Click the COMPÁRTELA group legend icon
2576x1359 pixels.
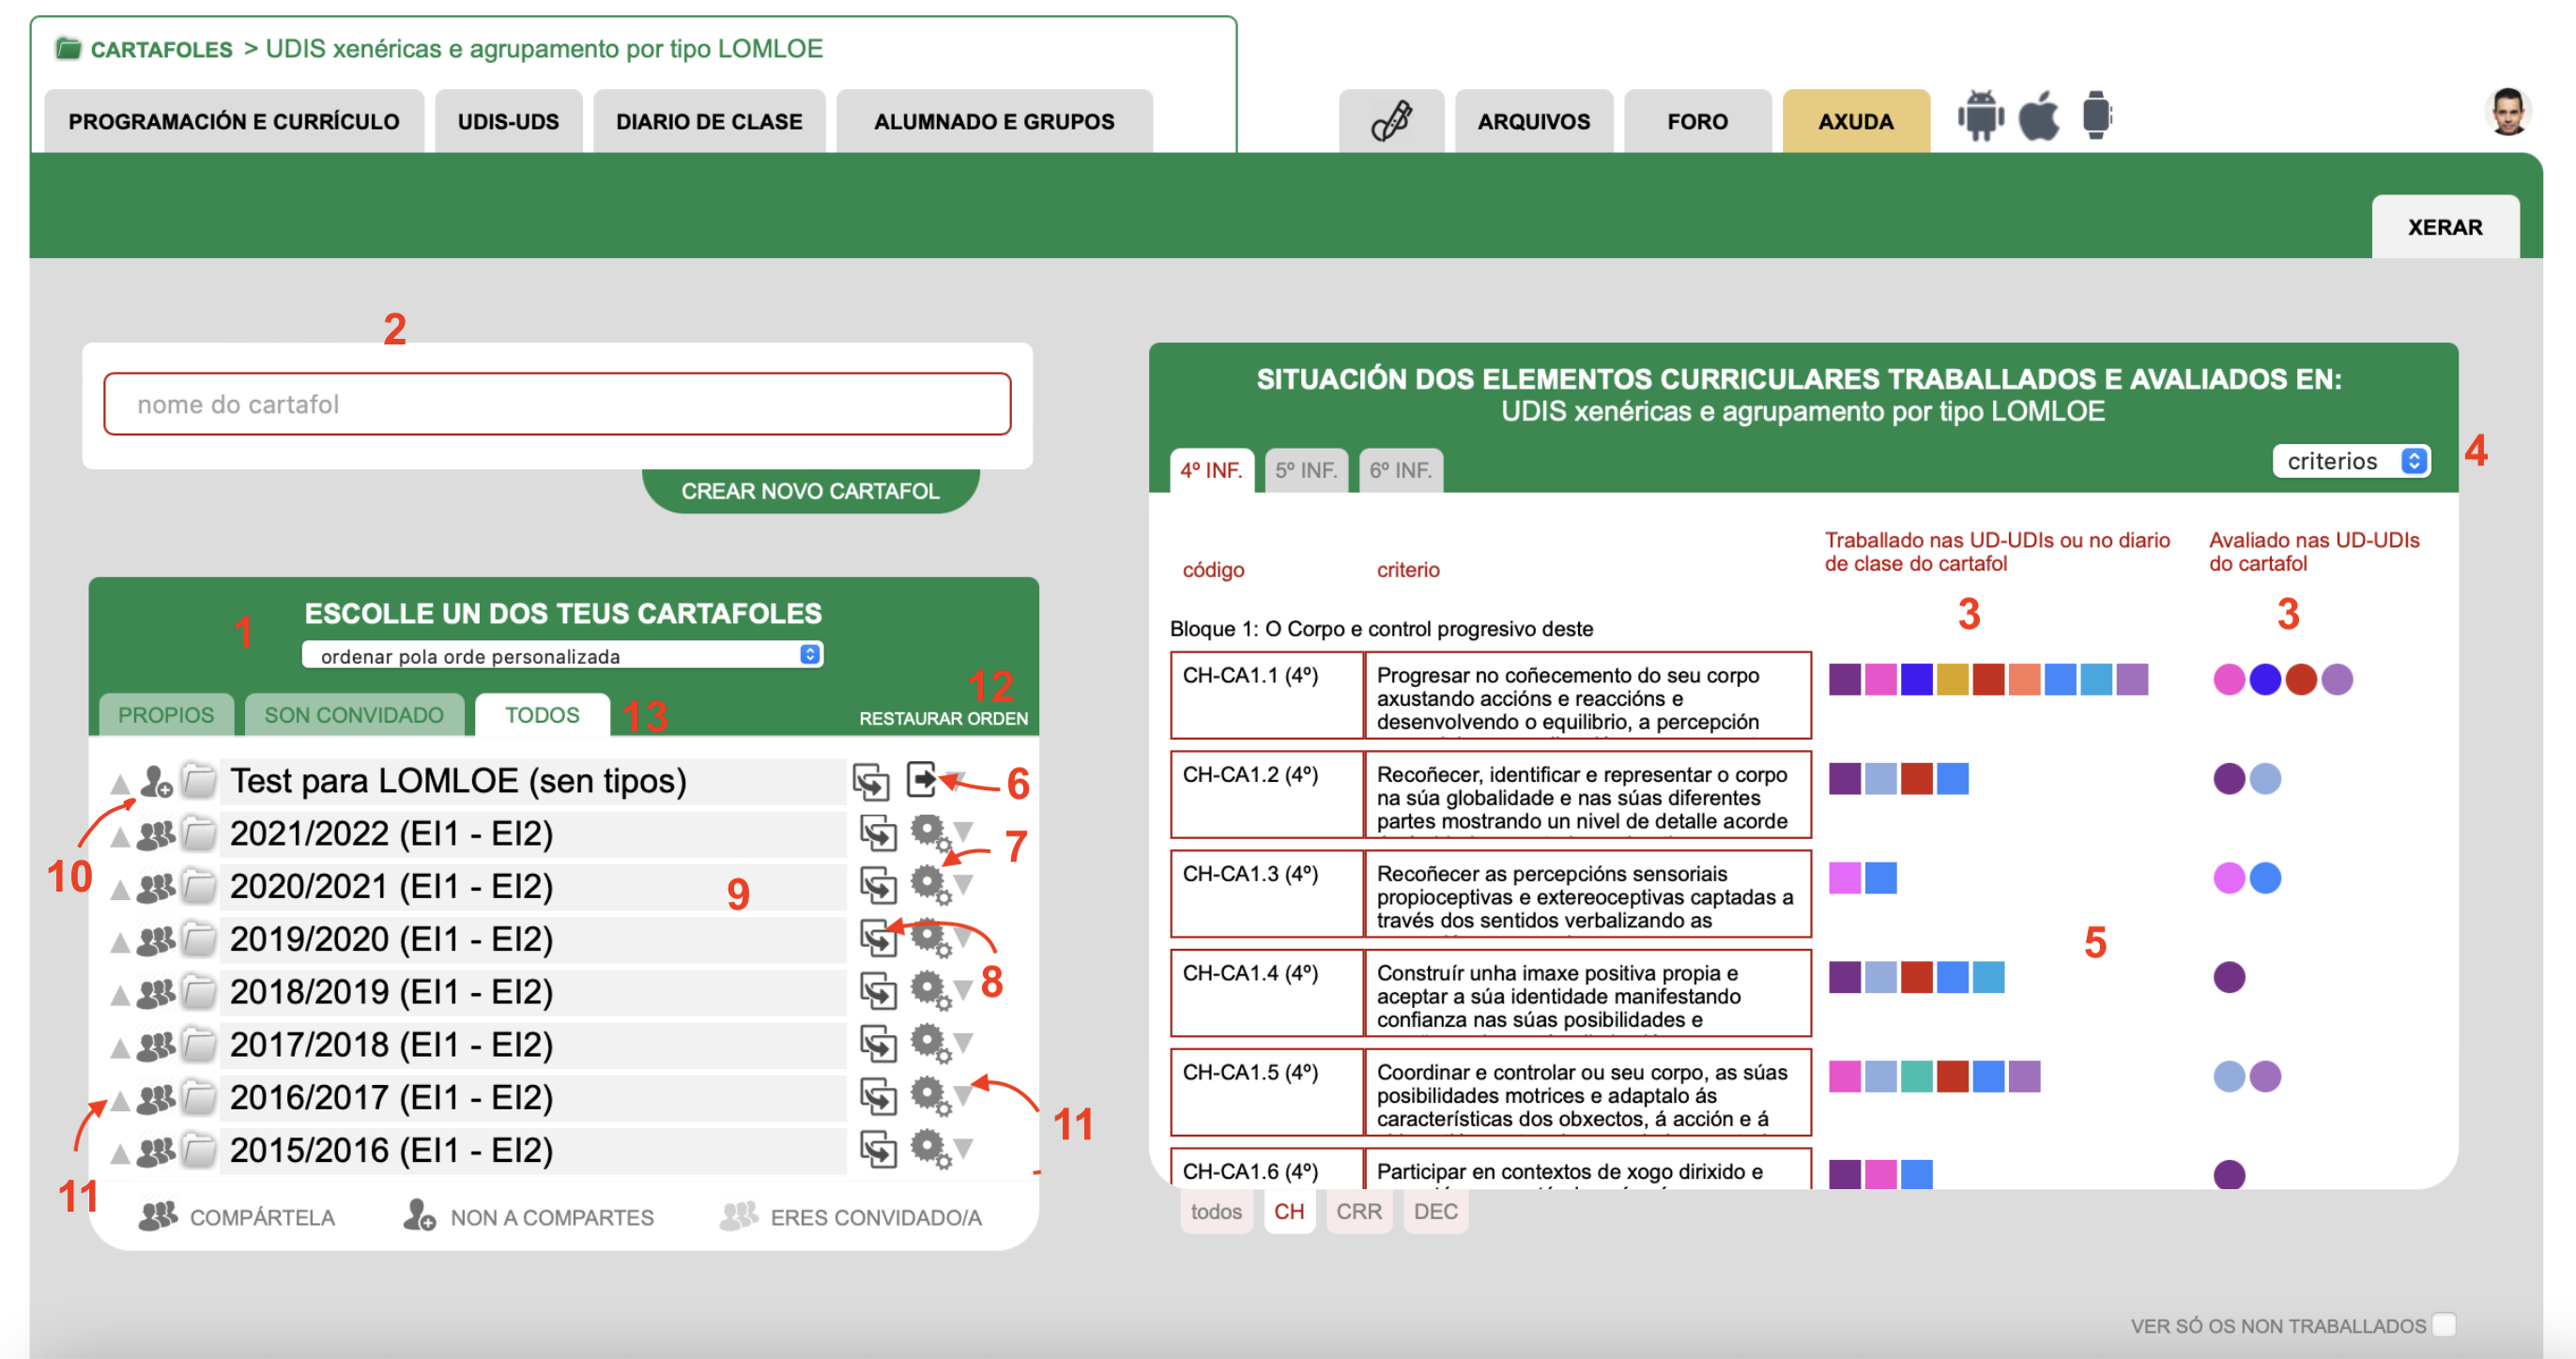(x=158, y=1216)
